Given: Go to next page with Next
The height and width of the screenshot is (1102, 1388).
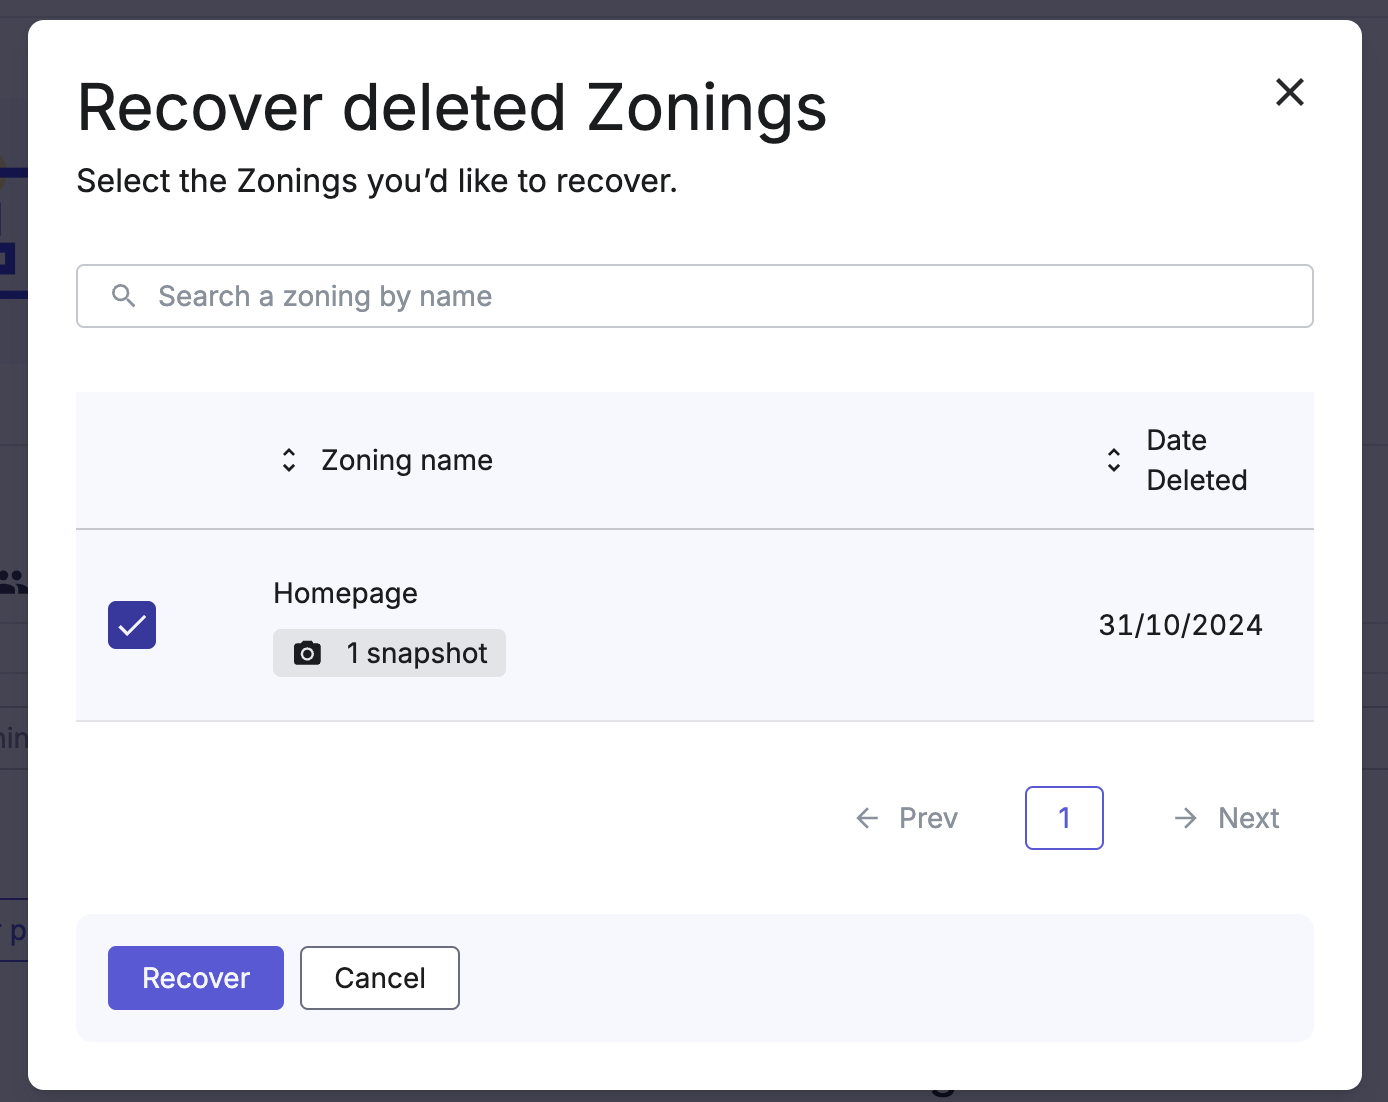Looking at the screenshot, I should pos(1226,818).
